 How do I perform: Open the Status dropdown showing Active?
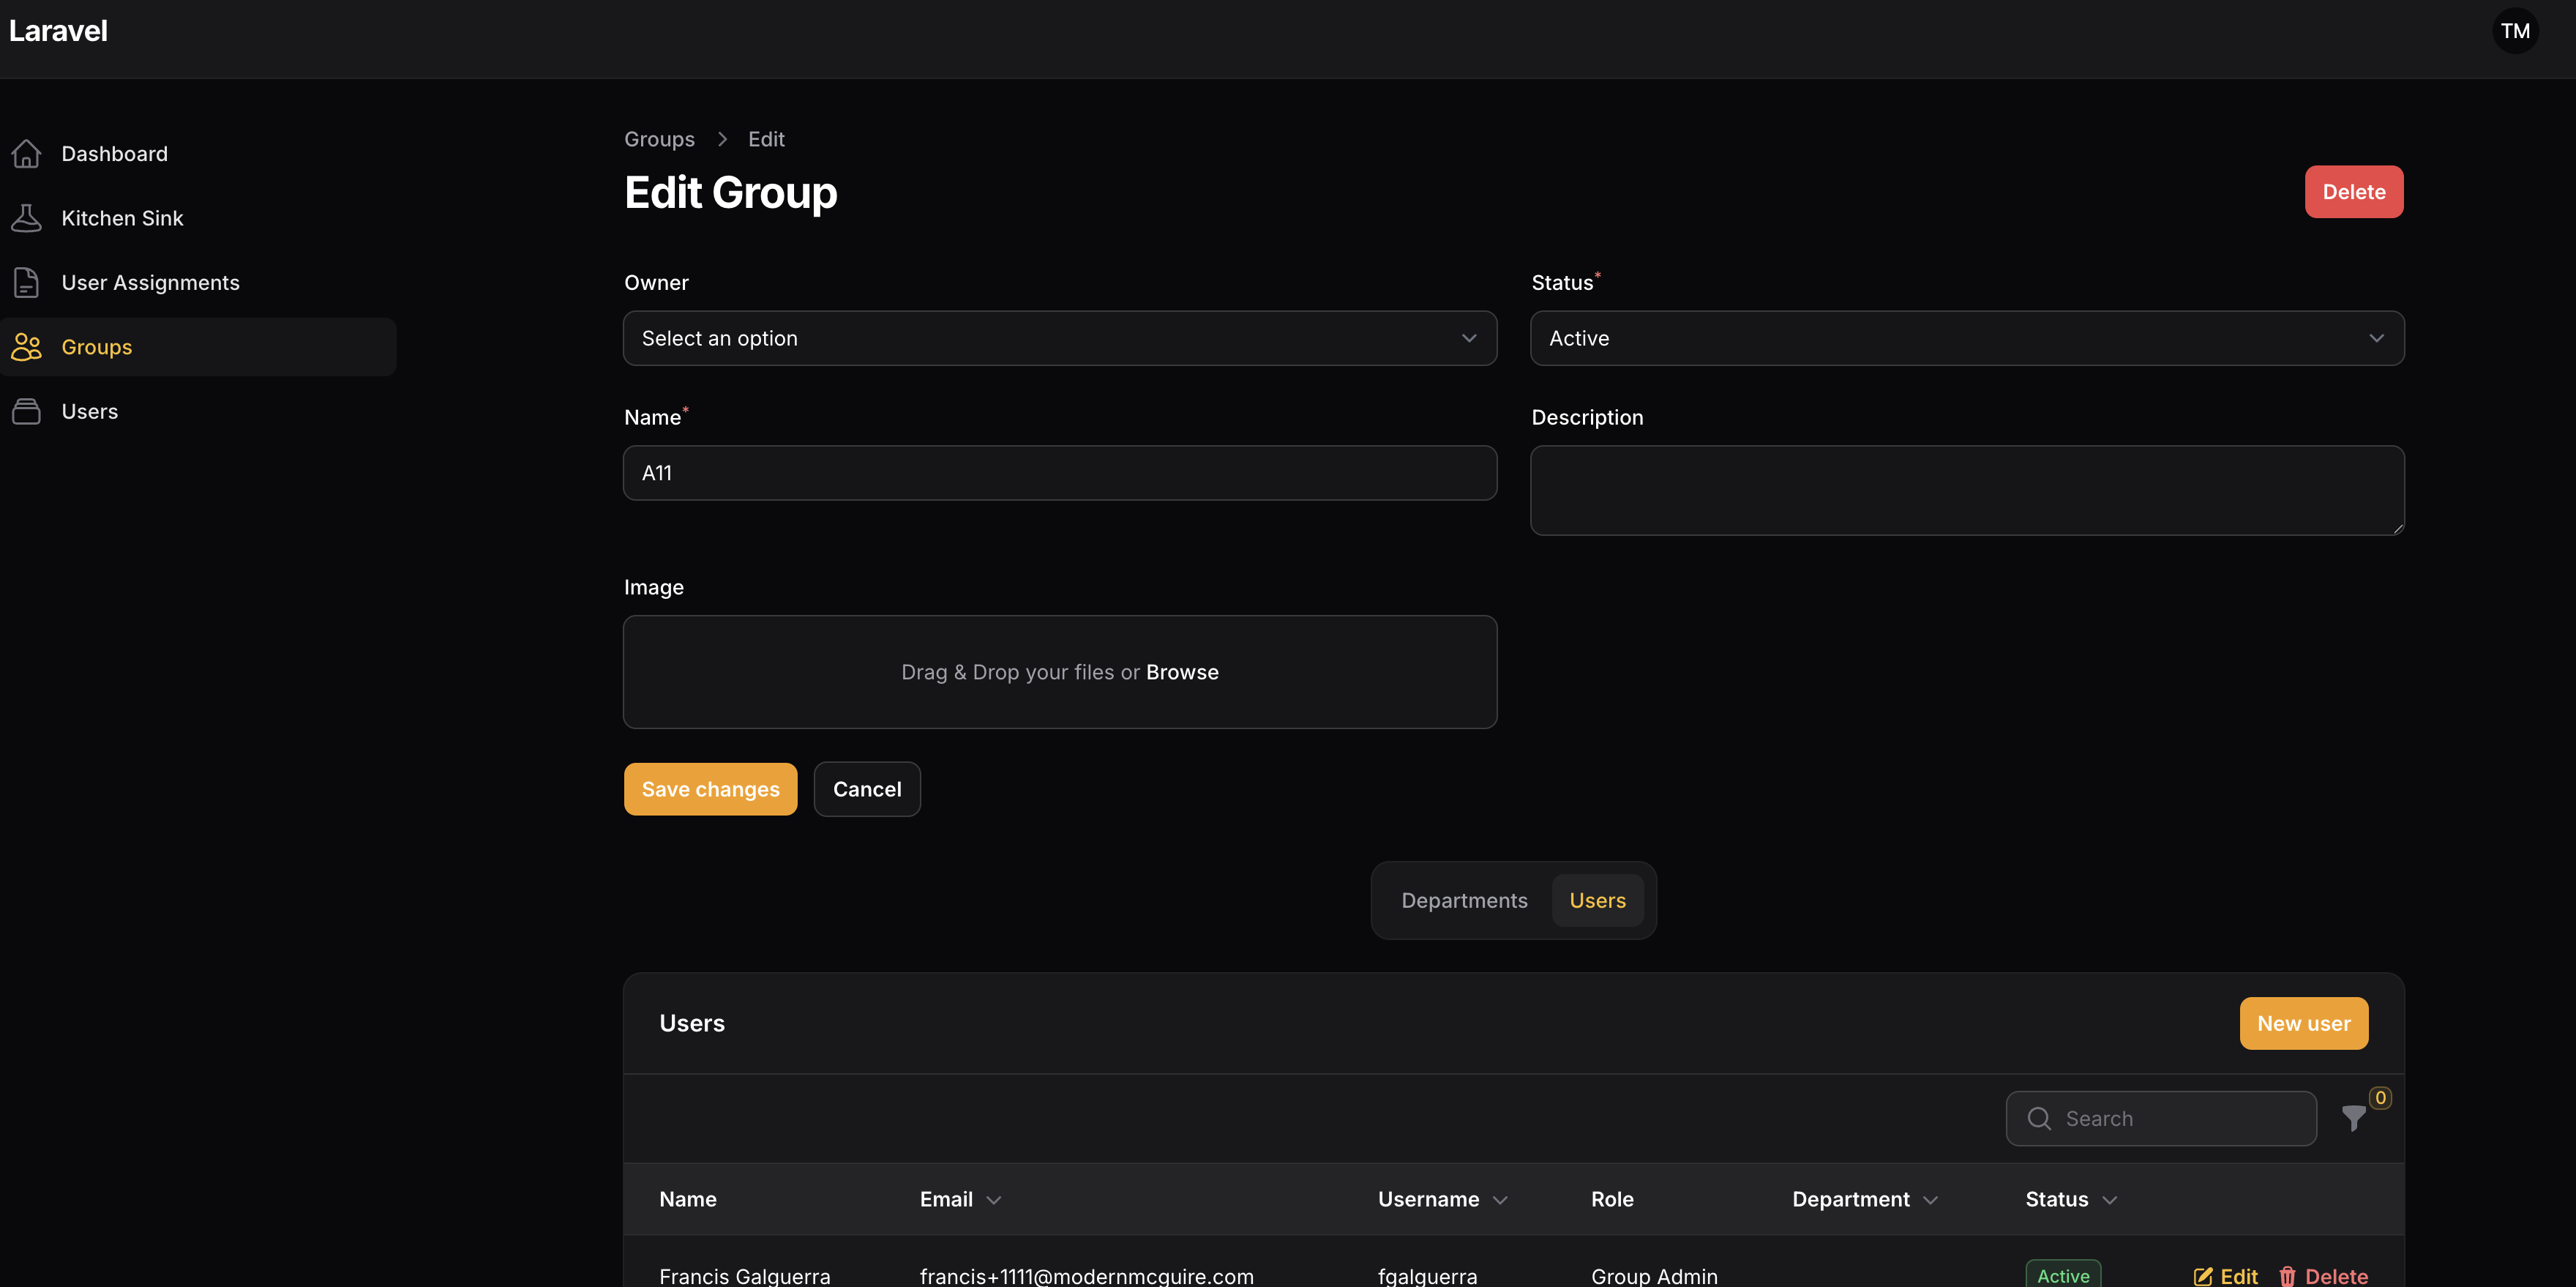(1966, 338)
